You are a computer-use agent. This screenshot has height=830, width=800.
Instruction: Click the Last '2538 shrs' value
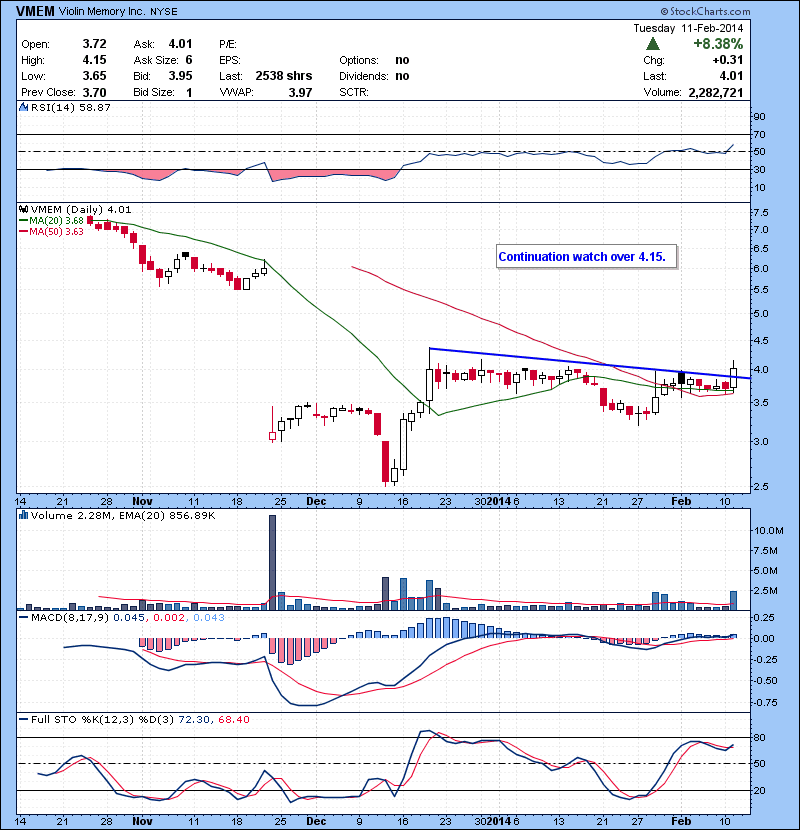coord(284,76)
